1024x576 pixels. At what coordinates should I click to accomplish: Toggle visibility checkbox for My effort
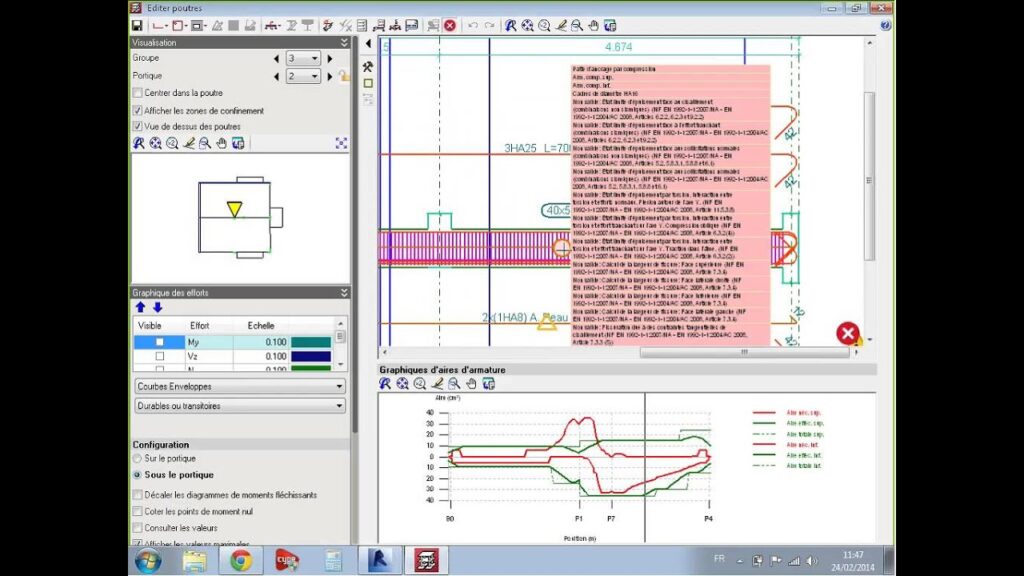(159, 342)
